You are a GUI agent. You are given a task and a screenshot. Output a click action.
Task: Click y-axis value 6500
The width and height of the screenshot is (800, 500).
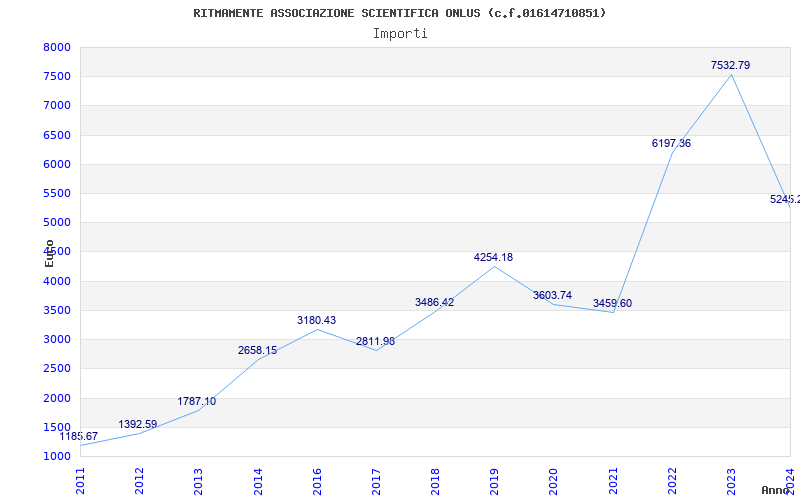click(x=57, y=135)
